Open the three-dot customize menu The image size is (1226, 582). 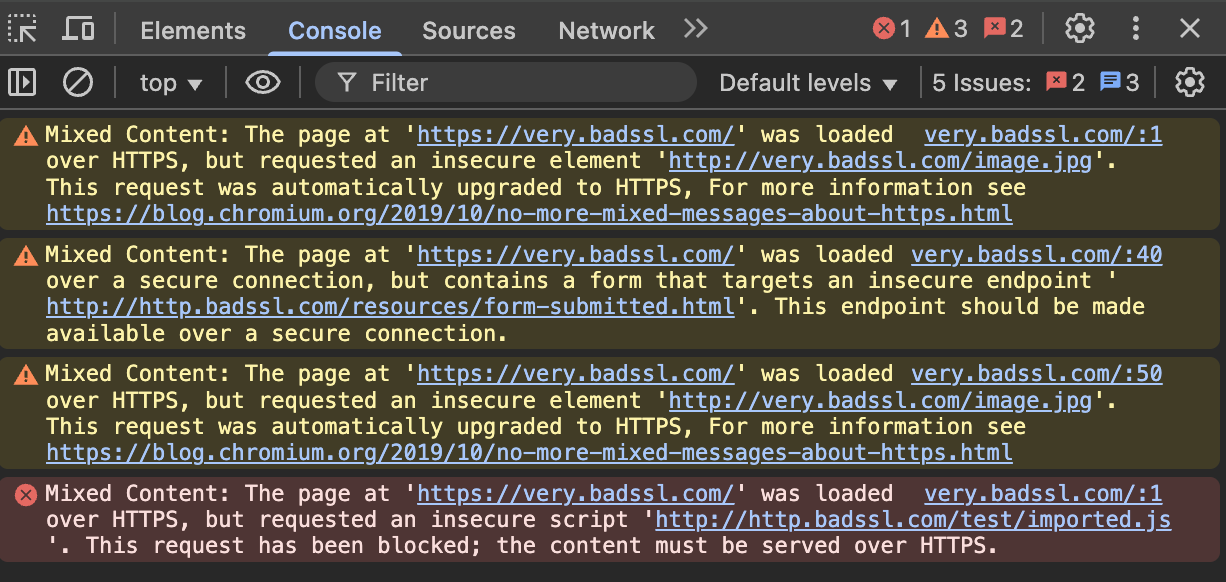click(1136, 29)
